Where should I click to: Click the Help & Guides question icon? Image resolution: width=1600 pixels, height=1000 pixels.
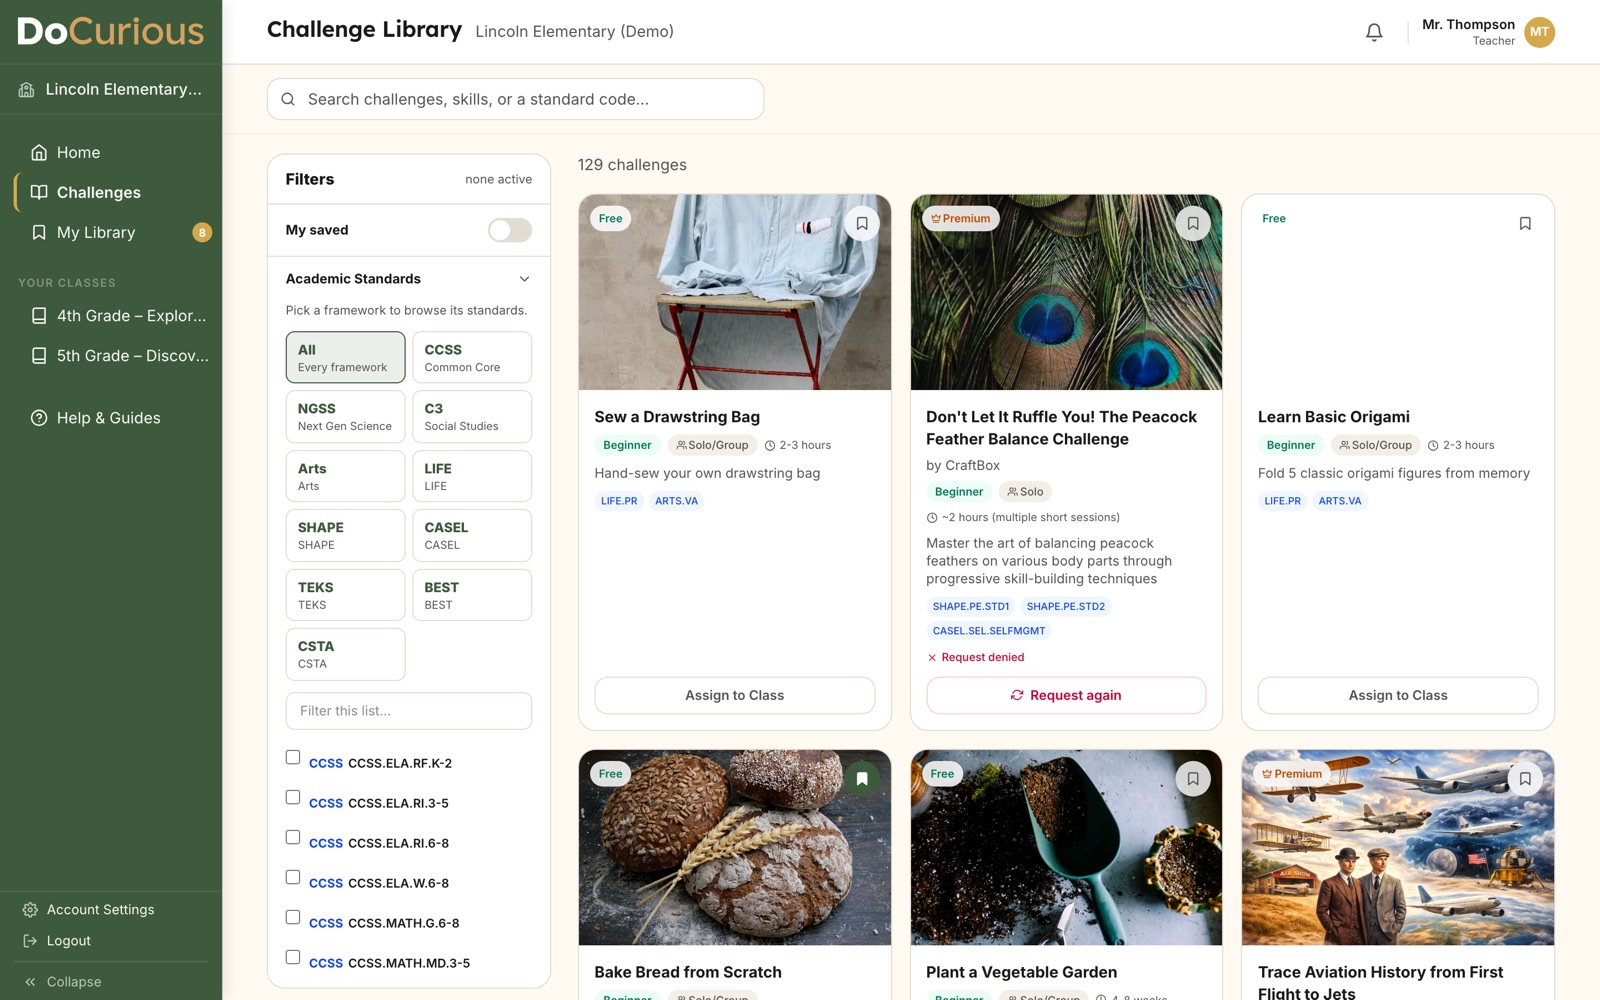39,418
